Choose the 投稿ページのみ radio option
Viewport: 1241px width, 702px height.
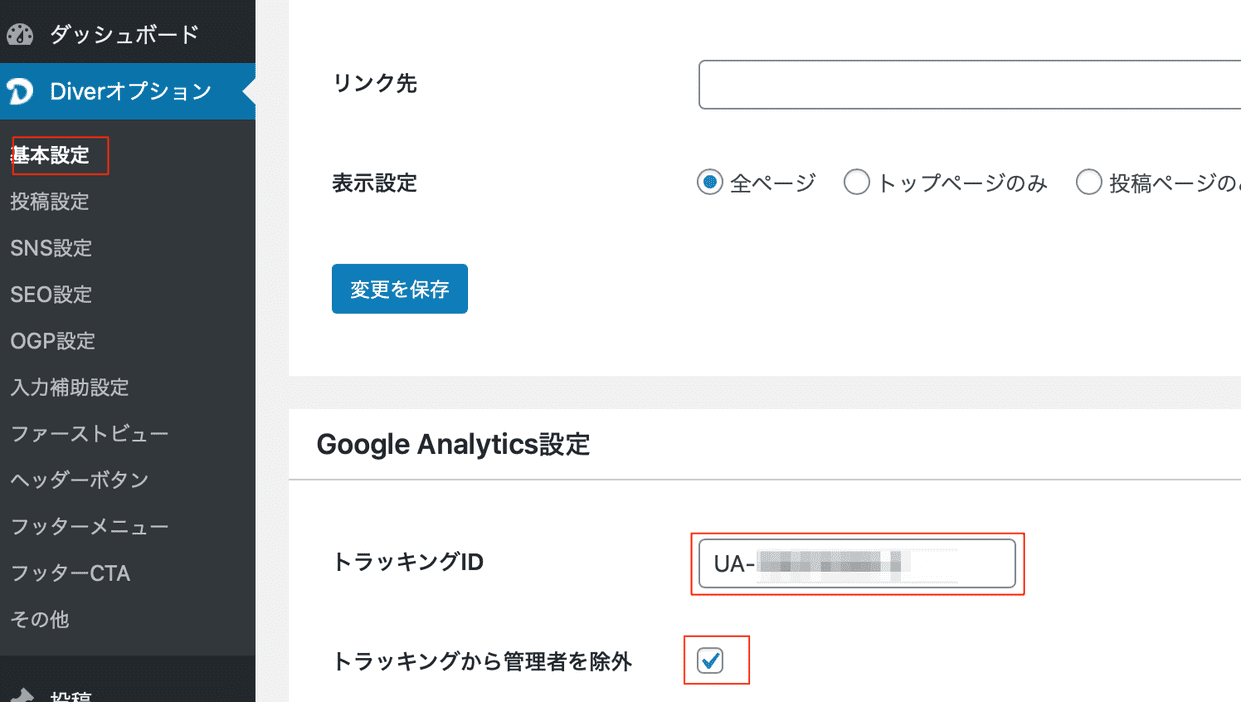[x=1089, y=183]
